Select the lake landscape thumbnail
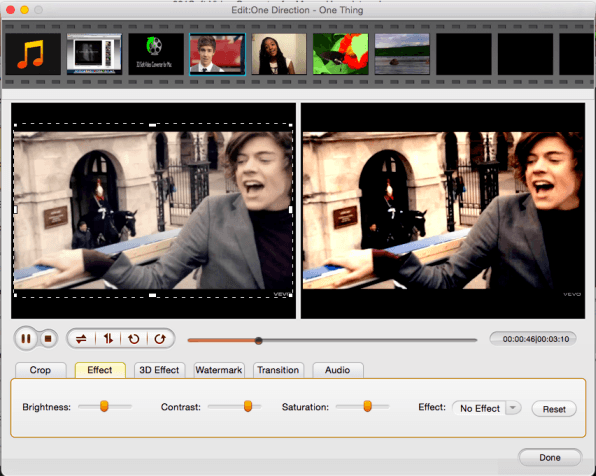 tap(402, 54)
